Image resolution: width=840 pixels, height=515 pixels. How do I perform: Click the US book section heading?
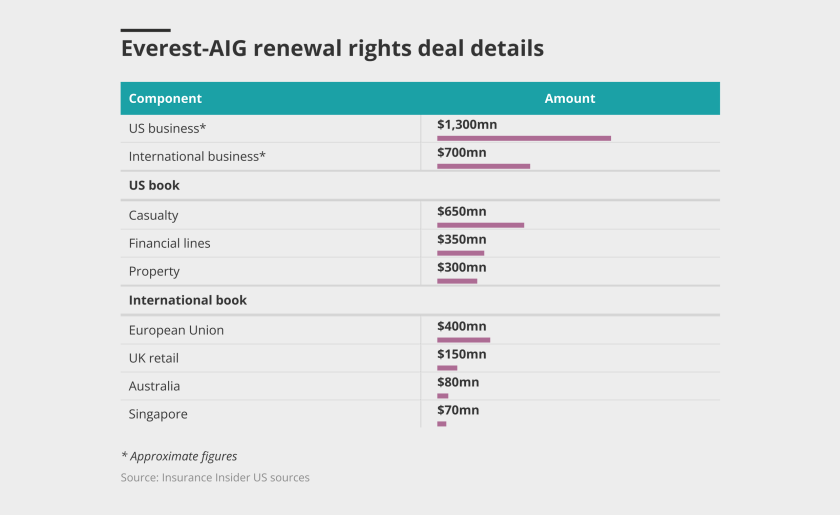click(154, 186)
